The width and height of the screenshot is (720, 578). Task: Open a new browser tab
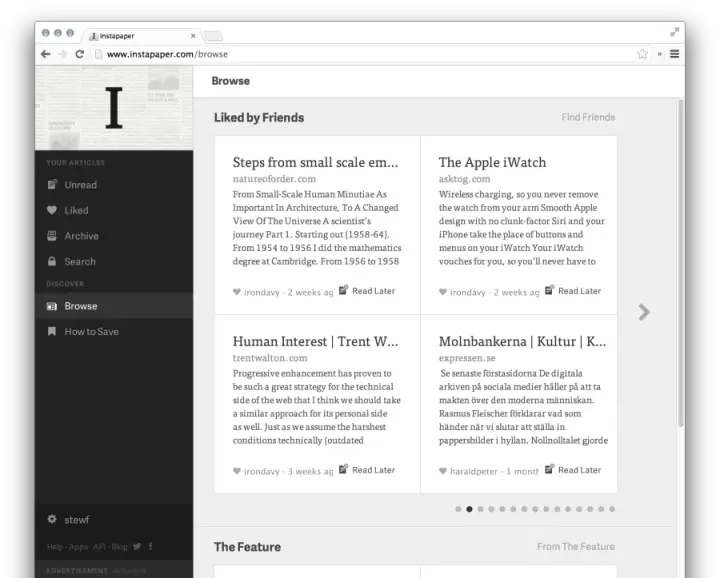213,36
